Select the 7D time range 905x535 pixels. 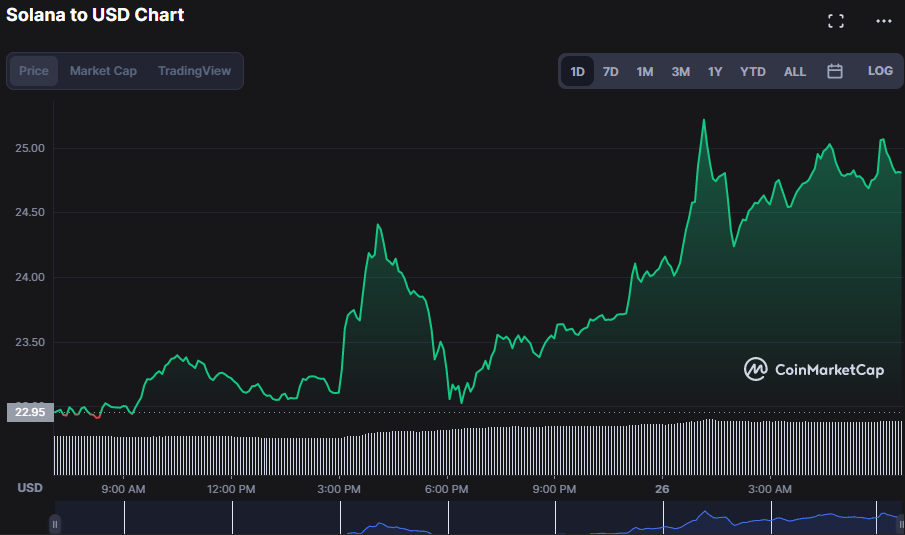(610, 72)
